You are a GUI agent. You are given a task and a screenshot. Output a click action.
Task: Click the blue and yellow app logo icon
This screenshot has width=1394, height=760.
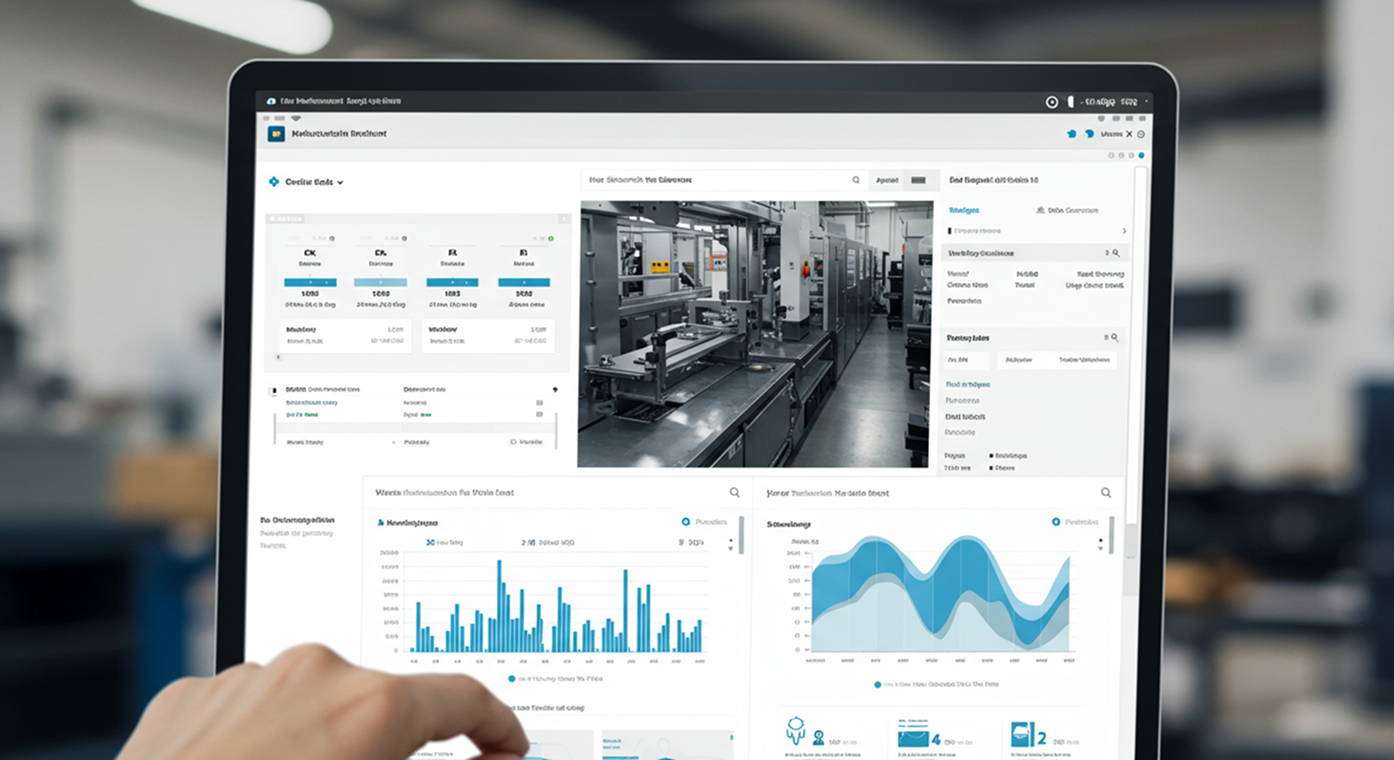pyautogui.click(x=277, y=133)
